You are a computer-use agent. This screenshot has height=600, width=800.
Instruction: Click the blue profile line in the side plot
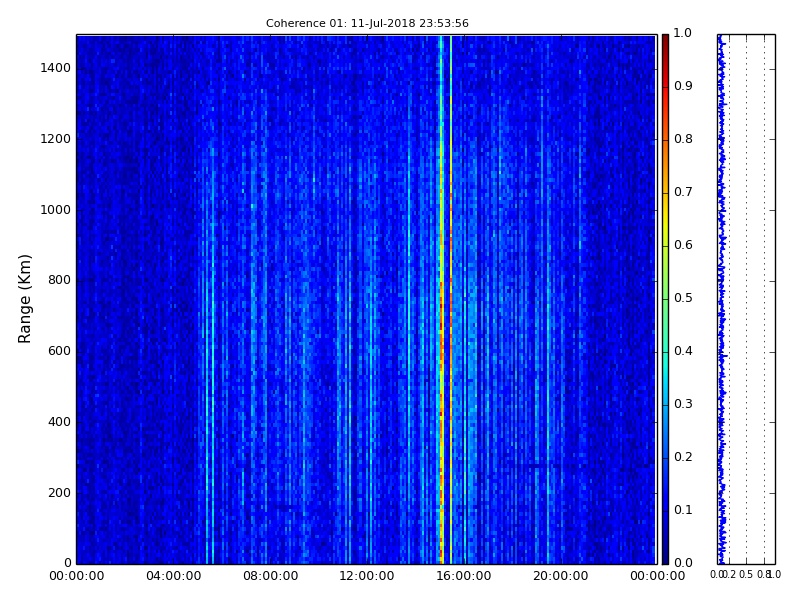point(721,299)
